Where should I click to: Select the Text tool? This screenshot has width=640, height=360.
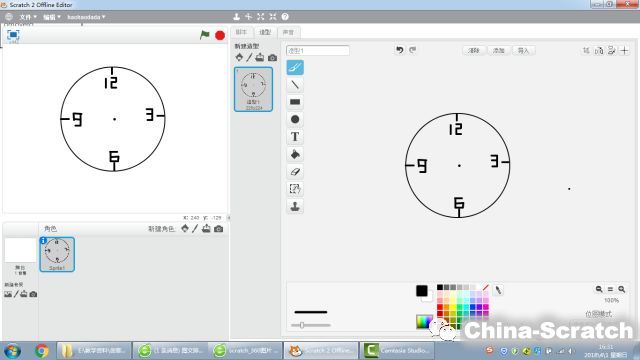[295, 137]
